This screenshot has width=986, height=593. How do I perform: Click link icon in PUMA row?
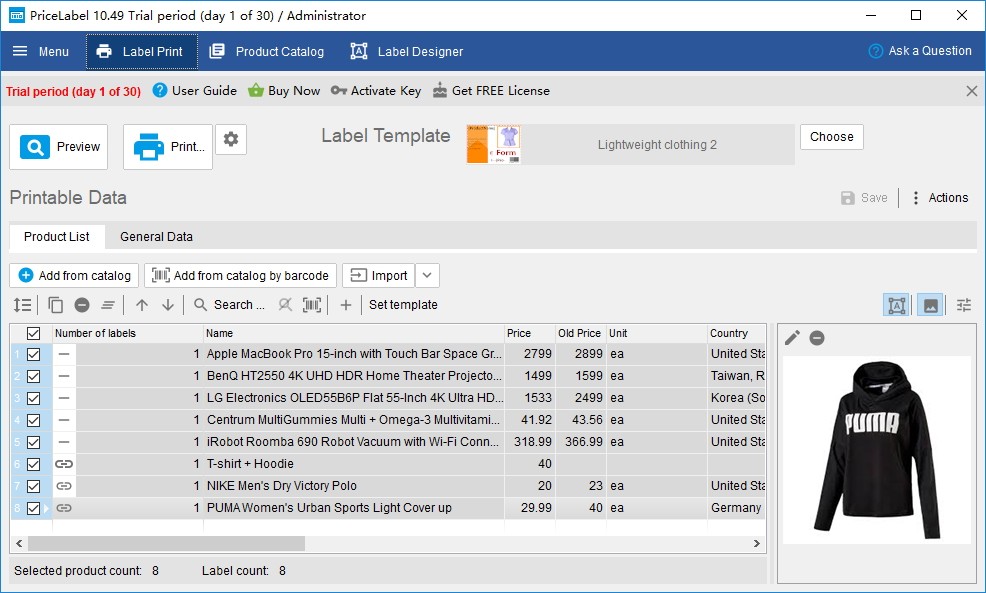coord(64,508)
